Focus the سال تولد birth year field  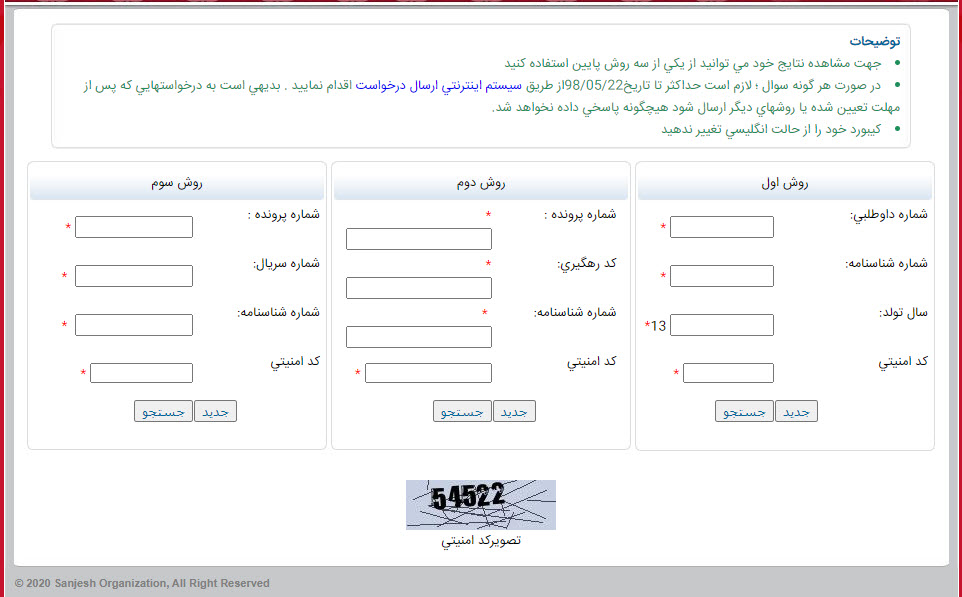click(x=721, y=325)
